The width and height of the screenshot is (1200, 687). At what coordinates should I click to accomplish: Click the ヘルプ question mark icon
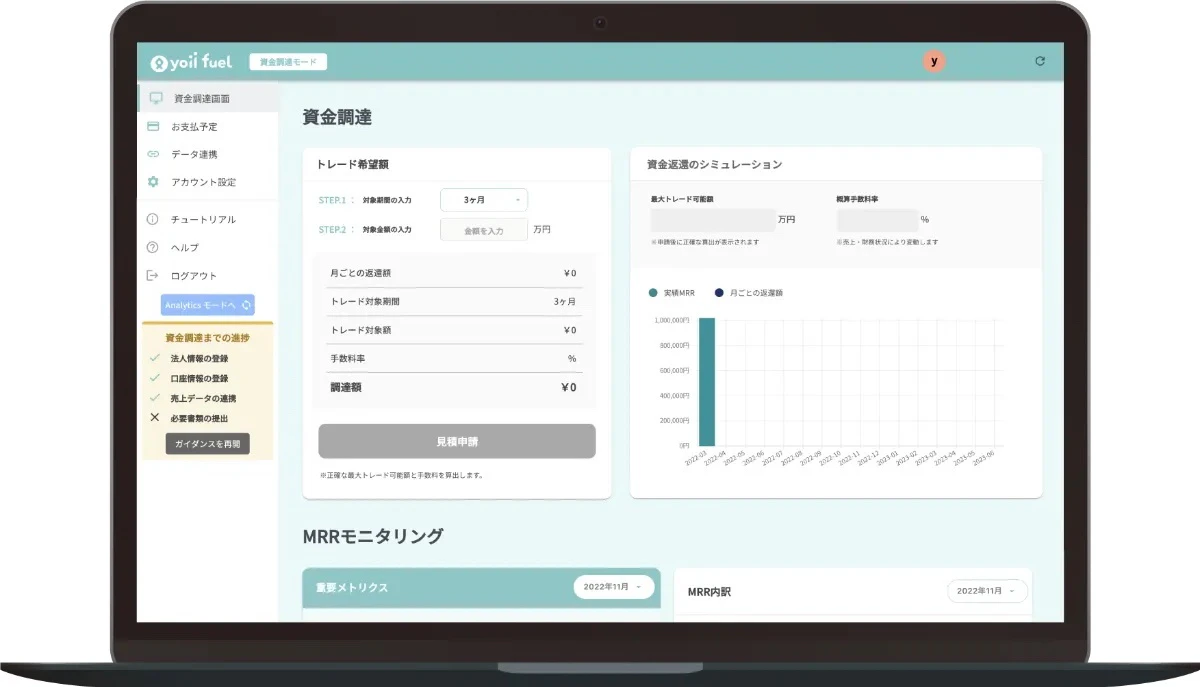pyautogui.click(x=155, y=247)
